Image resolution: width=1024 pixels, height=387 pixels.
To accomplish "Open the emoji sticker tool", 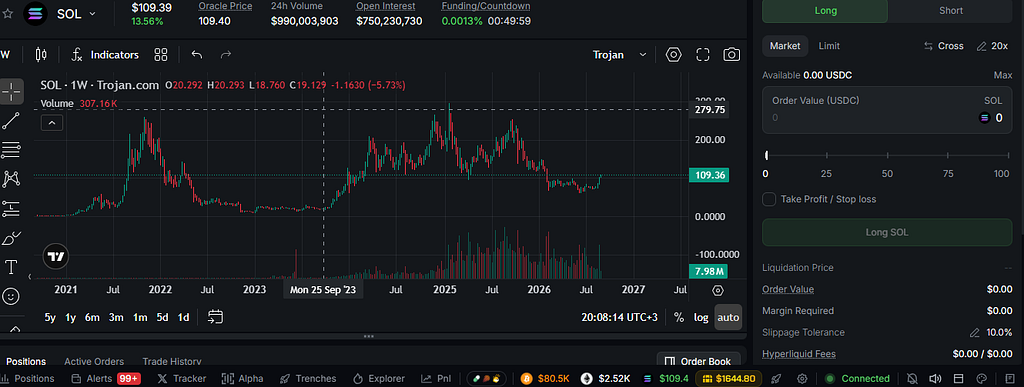I will pyautogui.click(x=11, y=296).
